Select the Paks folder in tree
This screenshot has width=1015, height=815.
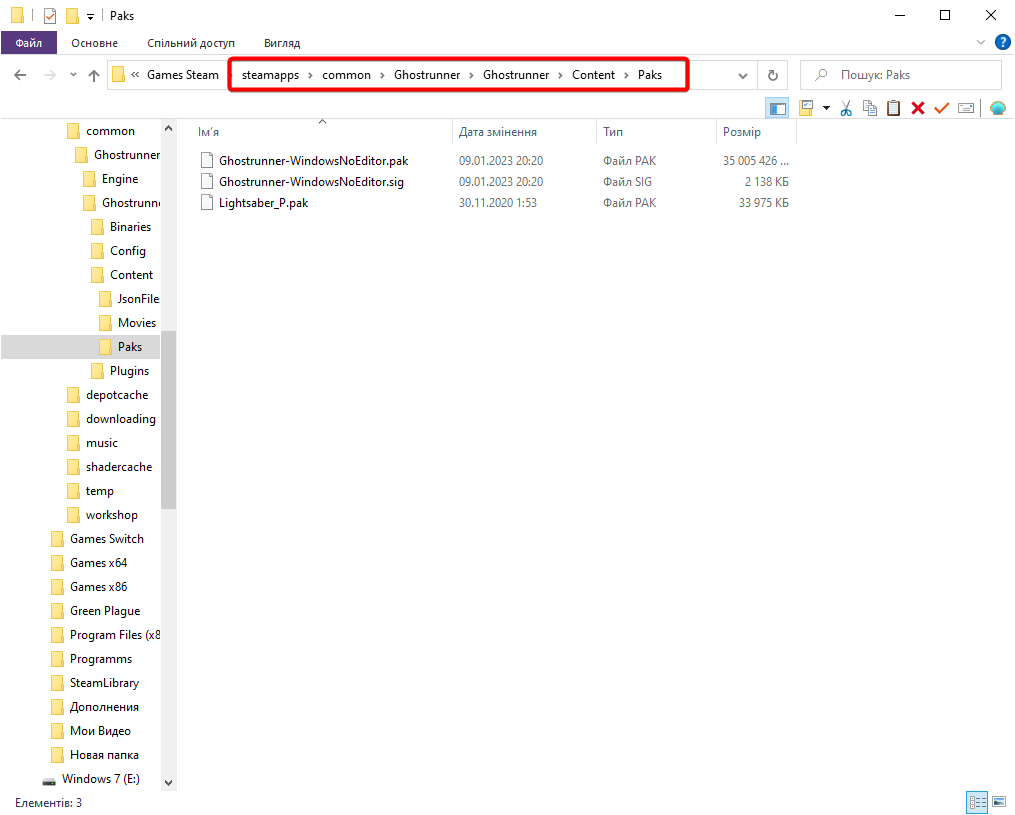80,347
